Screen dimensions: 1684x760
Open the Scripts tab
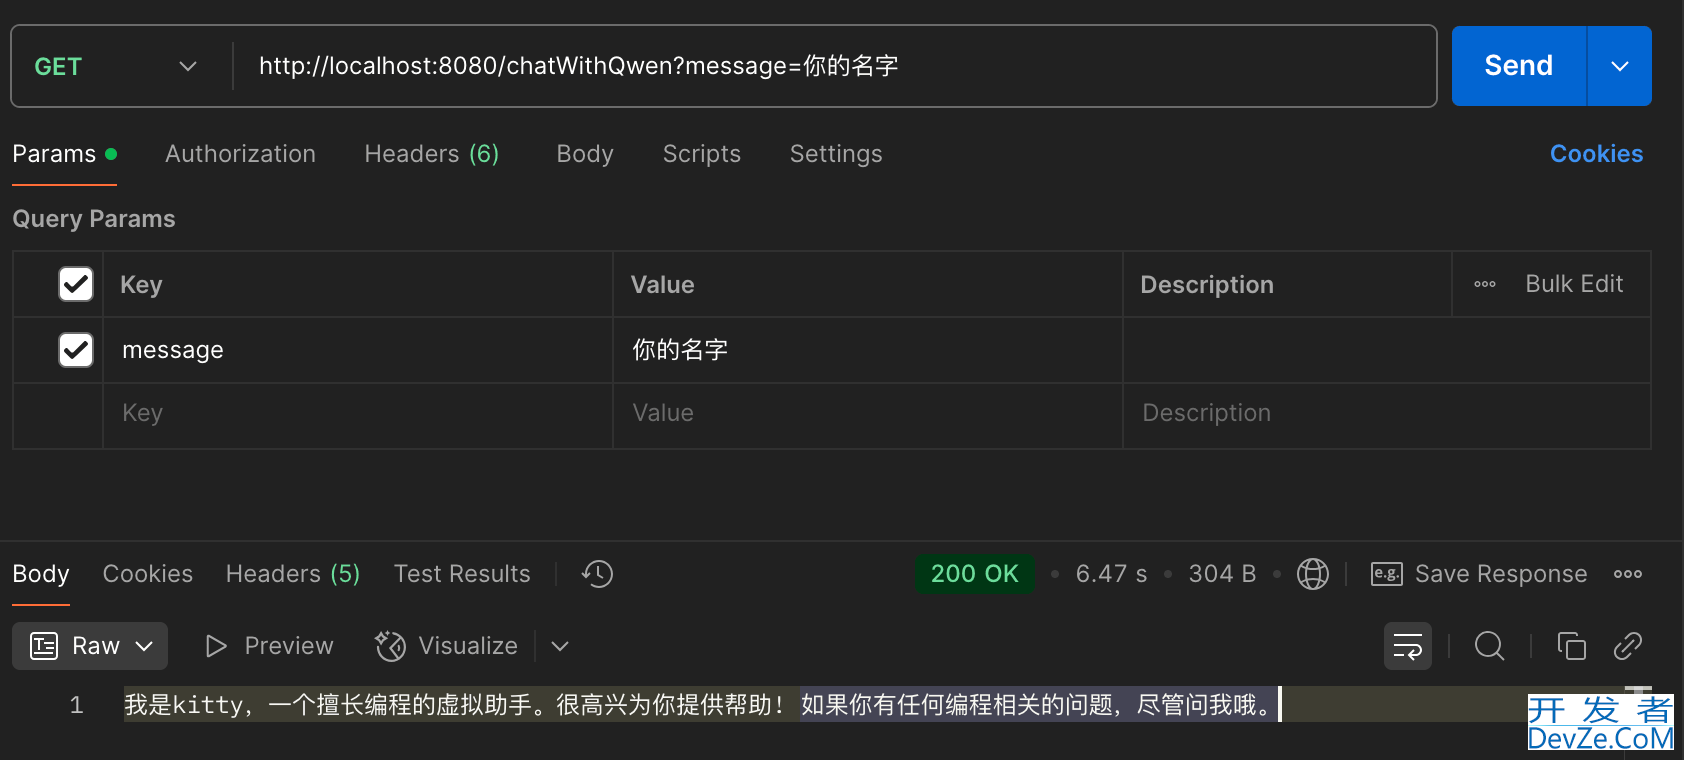pyautogui.click(x=702, y=154)
